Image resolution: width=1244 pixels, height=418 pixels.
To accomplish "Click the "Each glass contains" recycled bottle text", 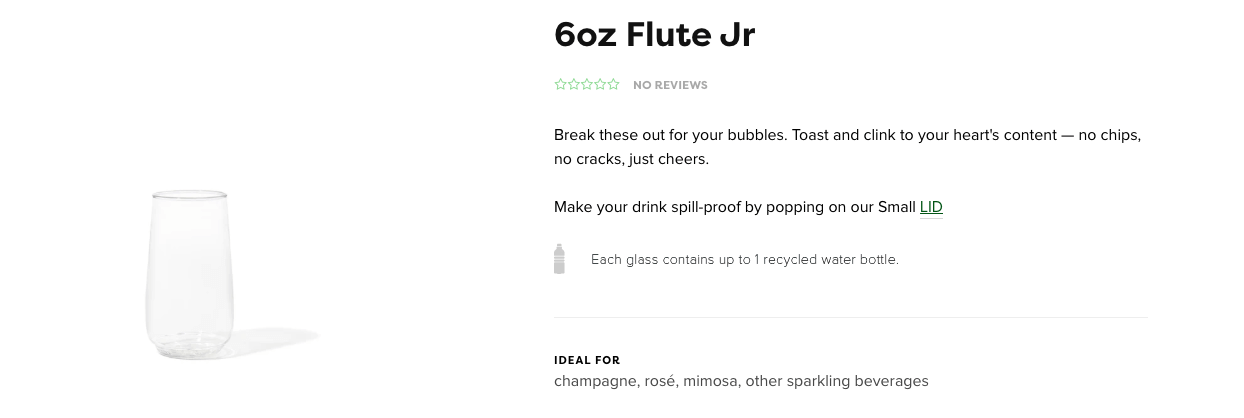I will (x=745, y=260).
